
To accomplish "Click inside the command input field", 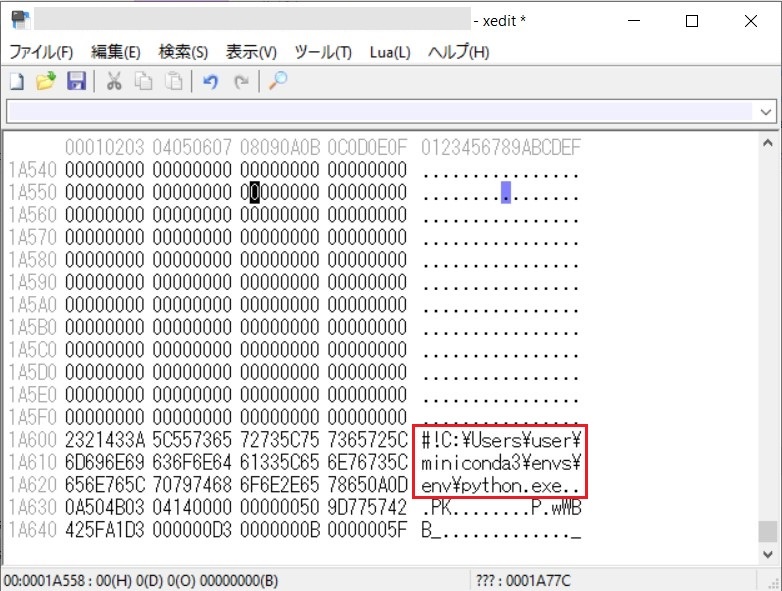I will click(x=381, y=112).
